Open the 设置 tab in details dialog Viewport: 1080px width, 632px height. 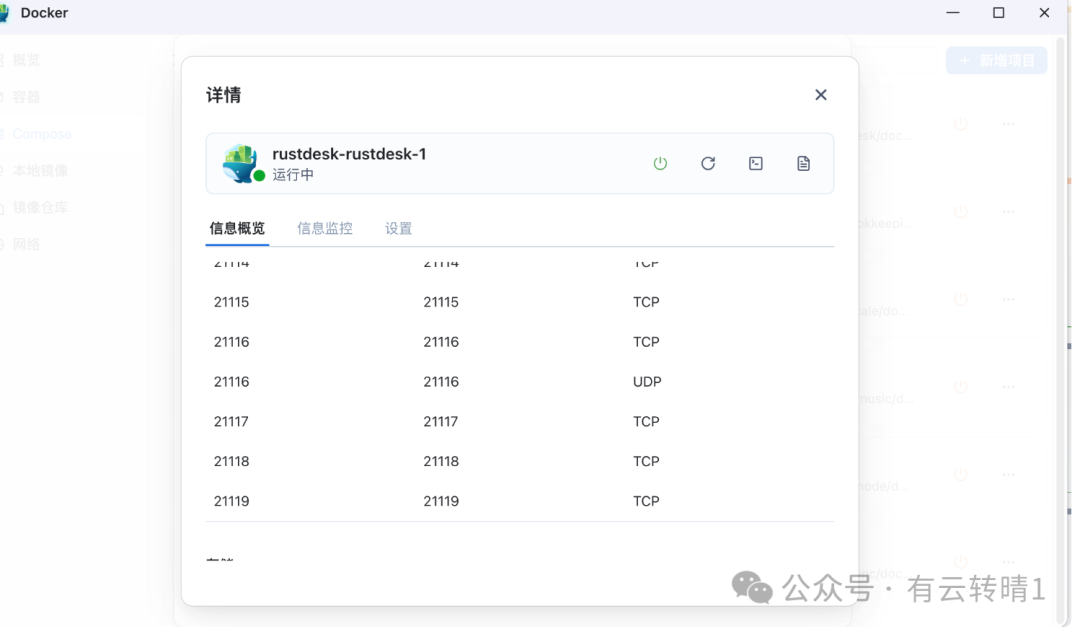[x=398, y=228]
